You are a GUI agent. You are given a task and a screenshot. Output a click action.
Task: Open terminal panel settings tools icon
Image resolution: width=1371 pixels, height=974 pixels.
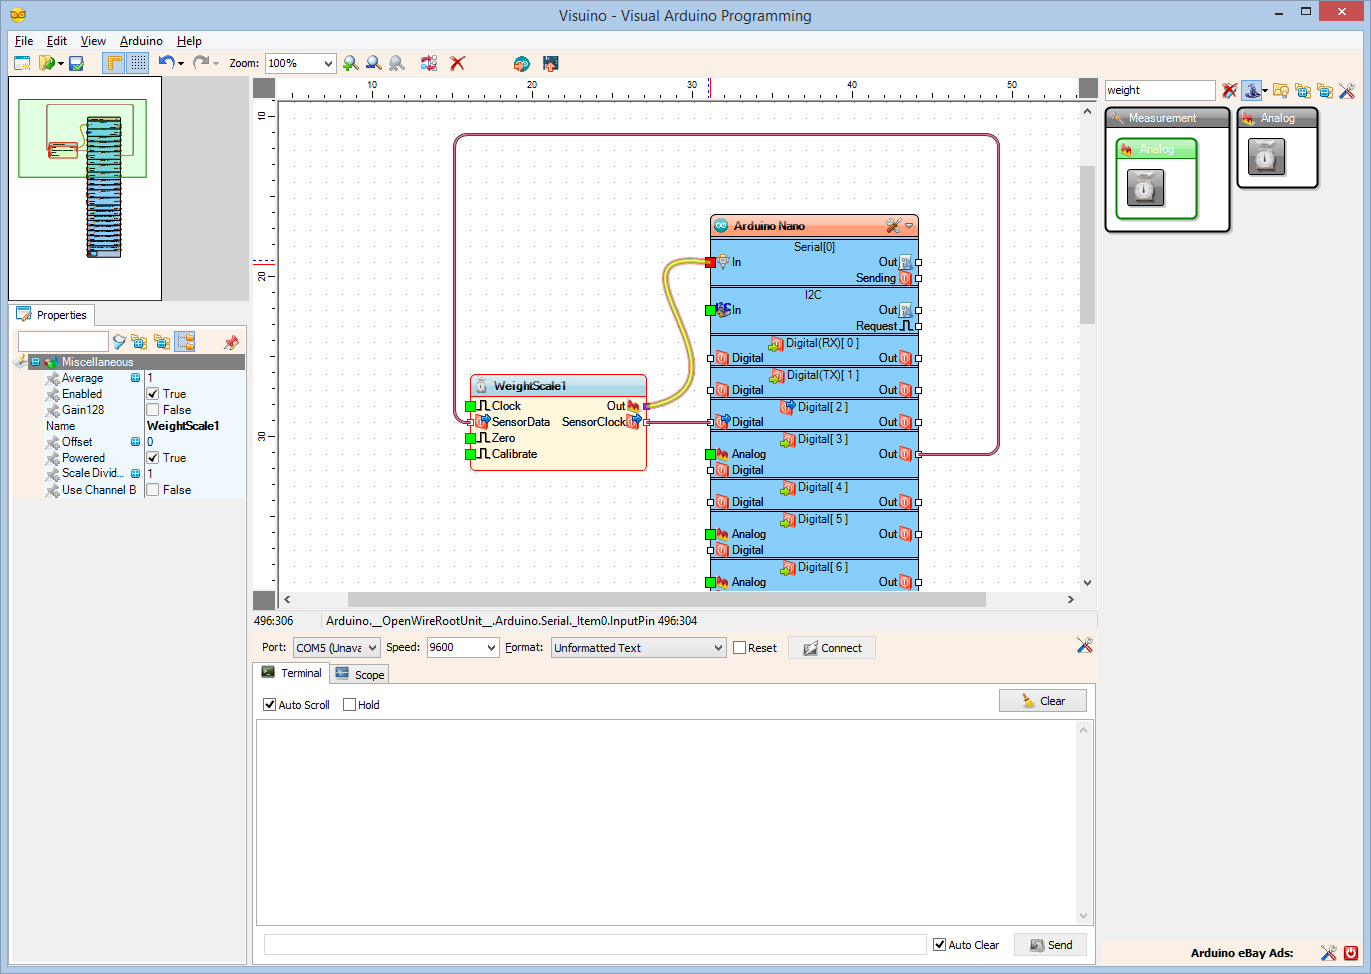coord(1084,645)
